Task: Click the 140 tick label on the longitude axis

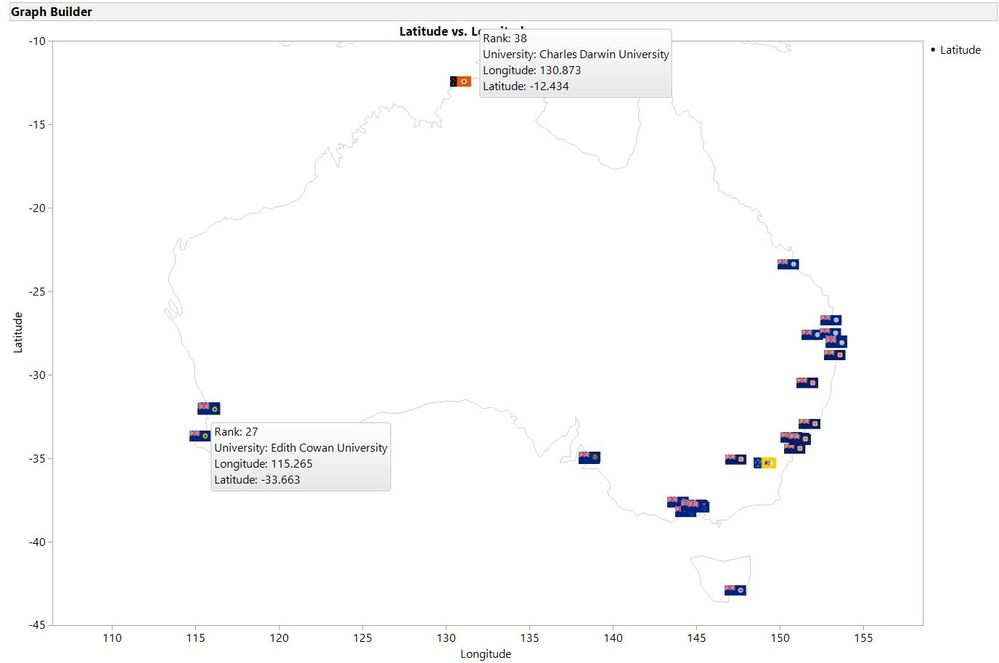Action: coord(613,638)
